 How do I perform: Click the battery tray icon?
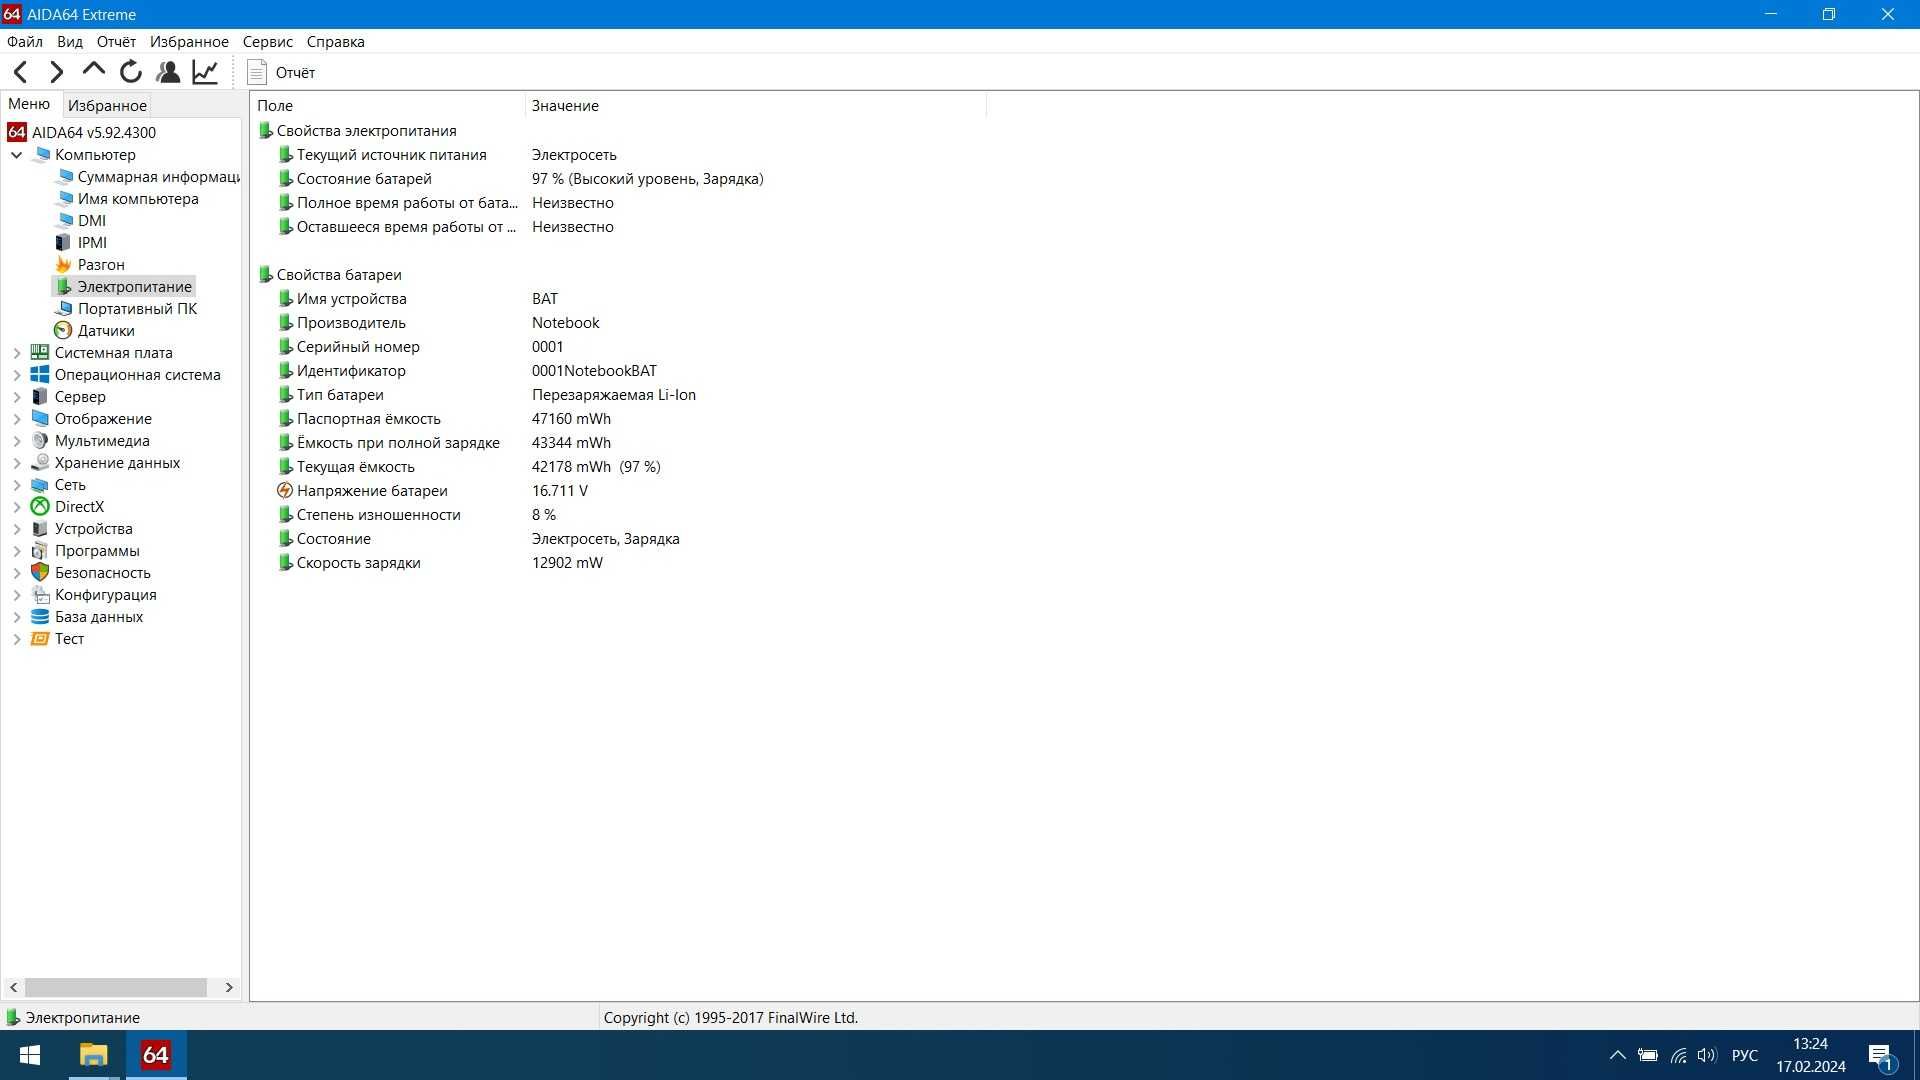coord(1648,1055)
